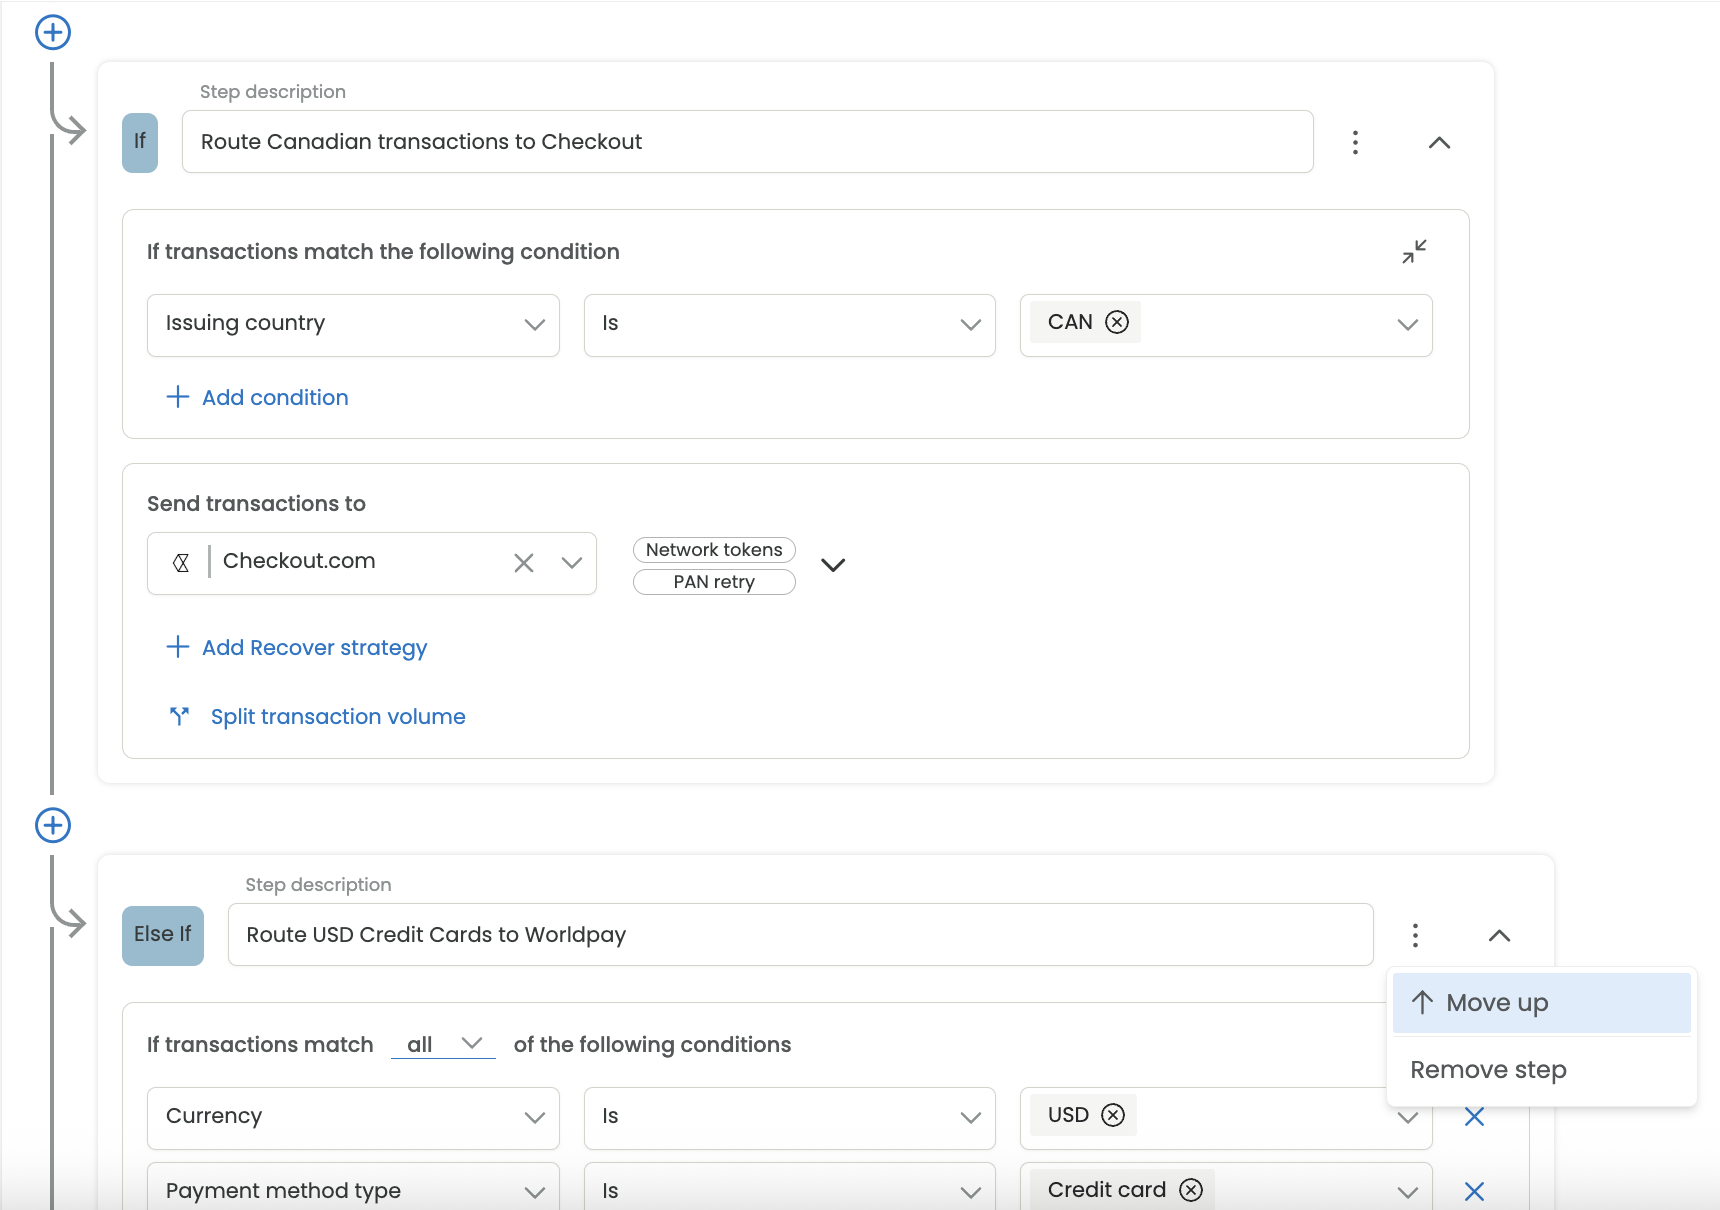The width and height of the screenshot is (1720, 1210).
Task: Click the Network tokens badge
Action: pyautogui.click(x=714, y=550)
